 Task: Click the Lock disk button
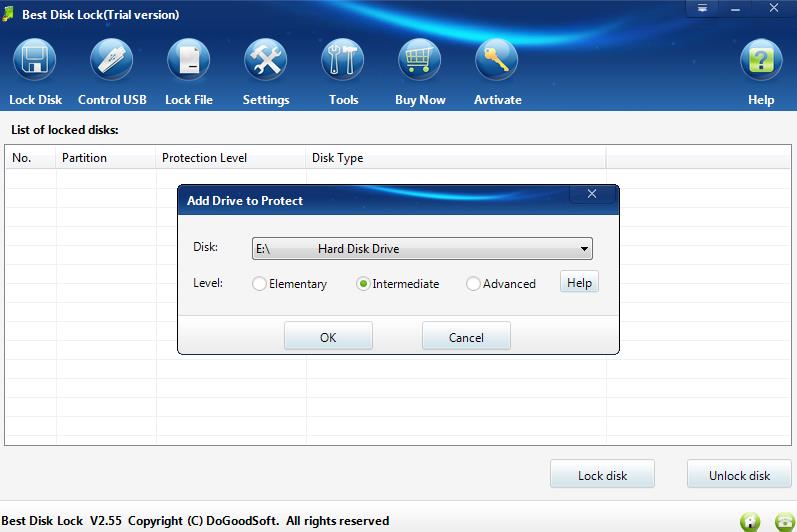602,475
